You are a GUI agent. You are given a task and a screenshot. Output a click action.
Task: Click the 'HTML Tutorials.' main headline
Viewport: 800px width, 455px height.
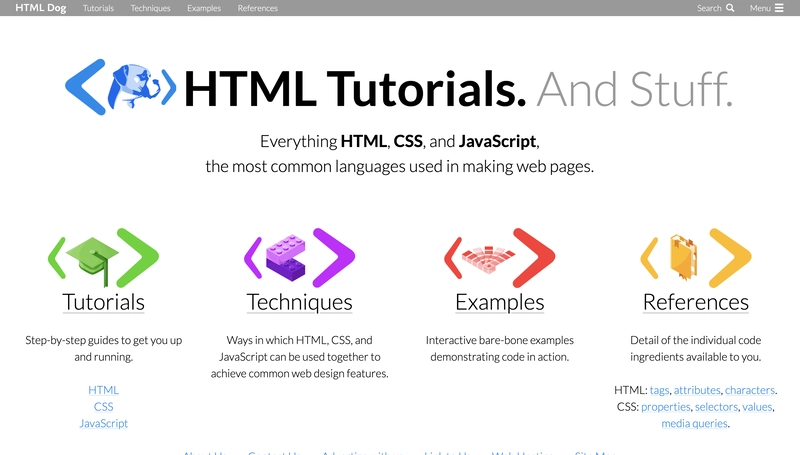coord(355,89)
